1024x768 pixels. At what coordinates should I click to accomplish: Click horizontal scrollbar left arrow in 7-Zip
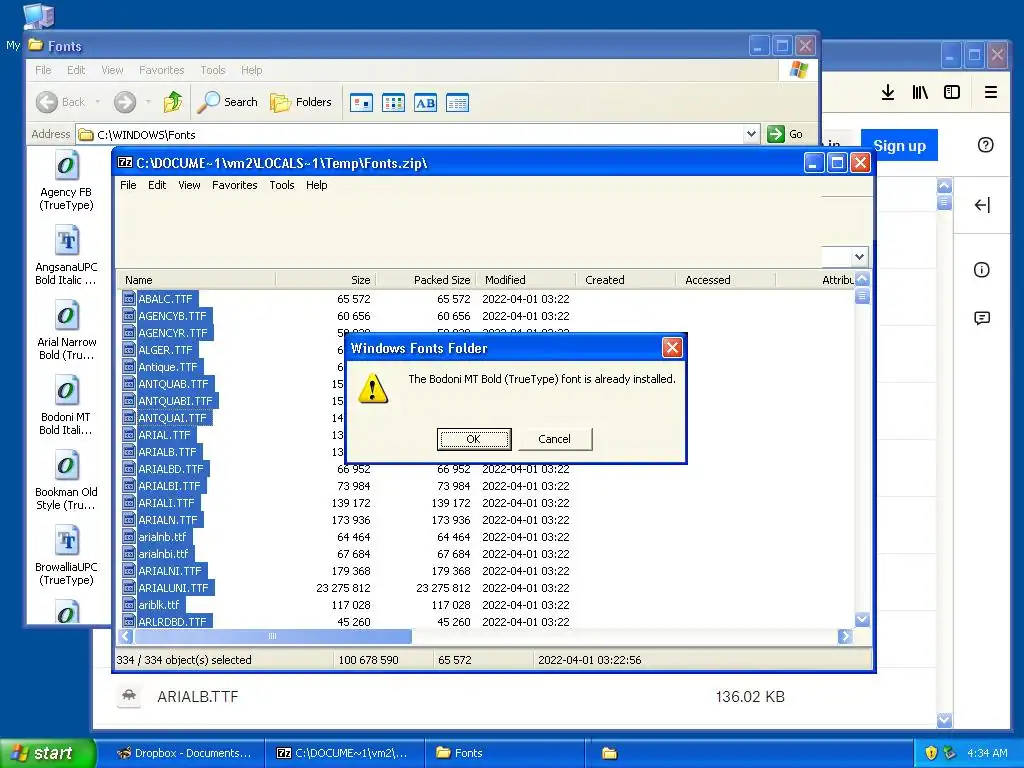(x=126, y=636)
